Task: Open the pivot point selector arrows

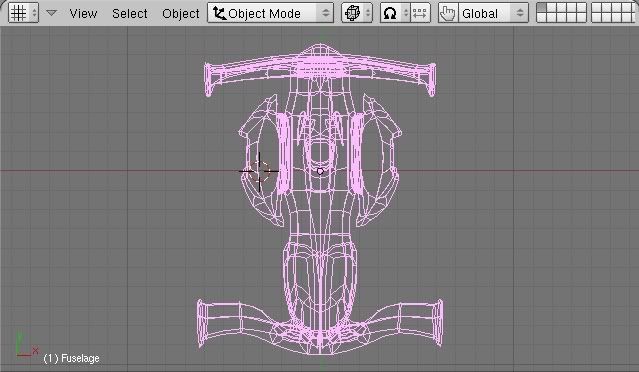Action: pos(405,13)
